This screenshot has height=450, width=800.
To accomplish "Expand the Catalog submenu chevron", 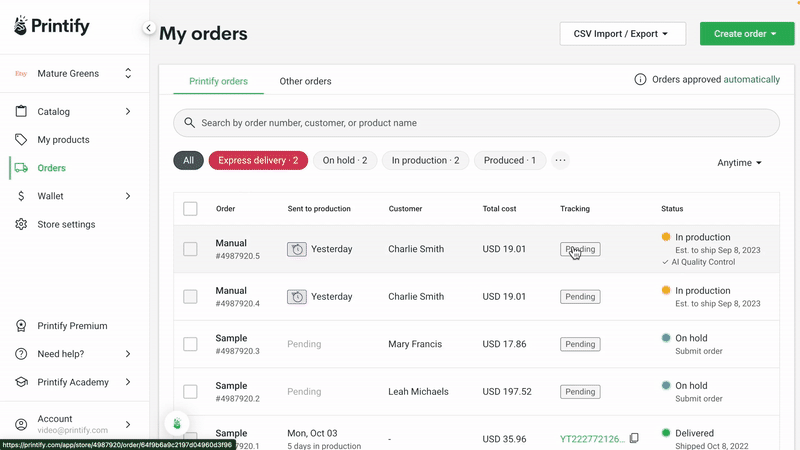I will [x=128, y=111].
